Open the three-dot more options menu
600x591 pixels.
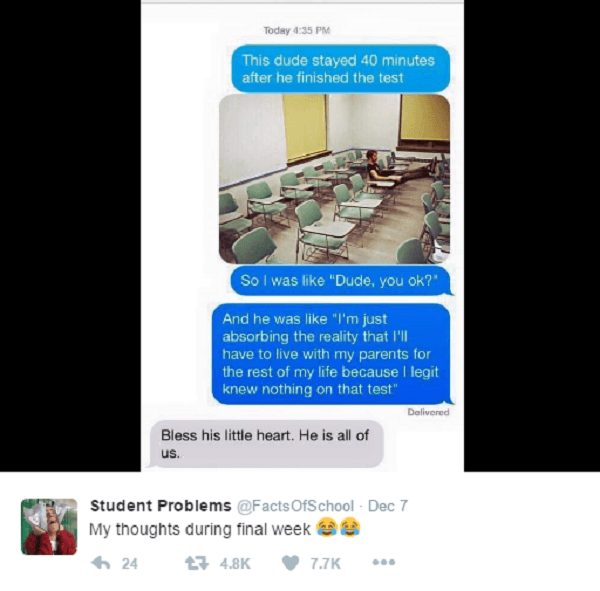tap(384, 562)
